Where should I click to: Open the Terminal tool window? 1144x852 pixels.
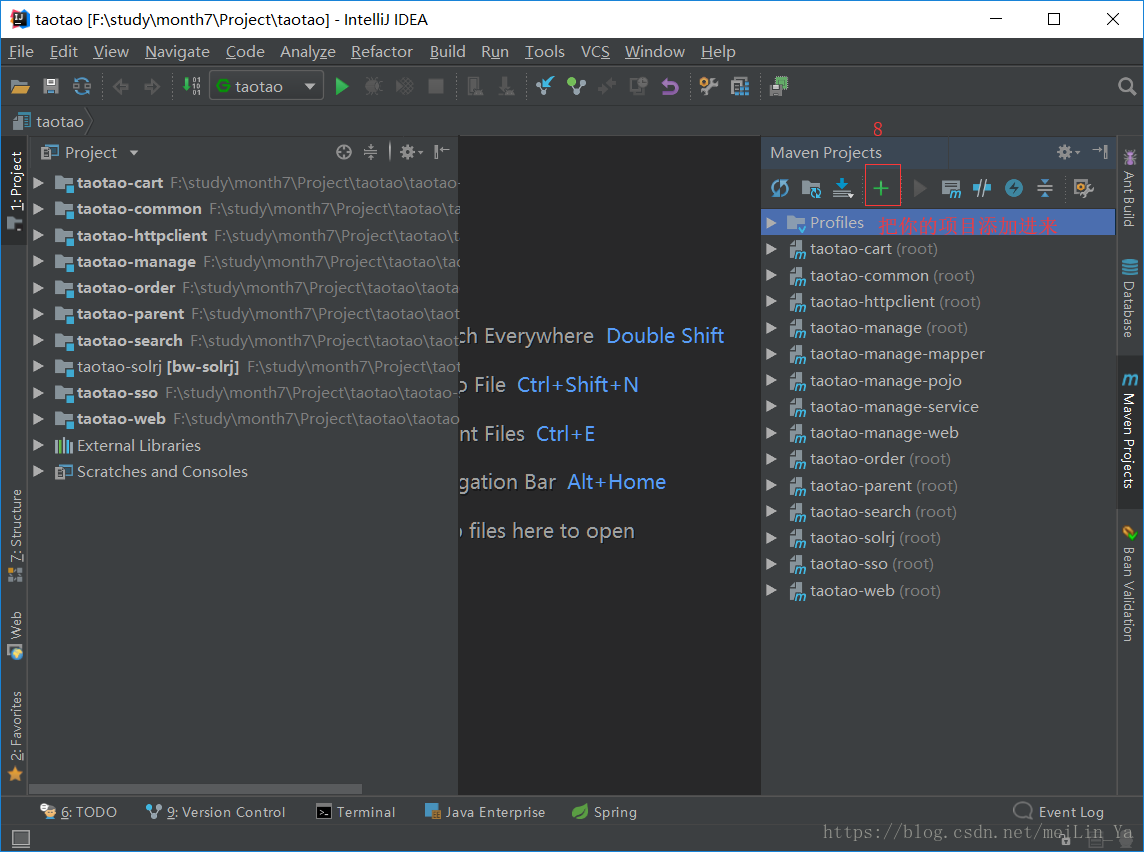point(355,812)
